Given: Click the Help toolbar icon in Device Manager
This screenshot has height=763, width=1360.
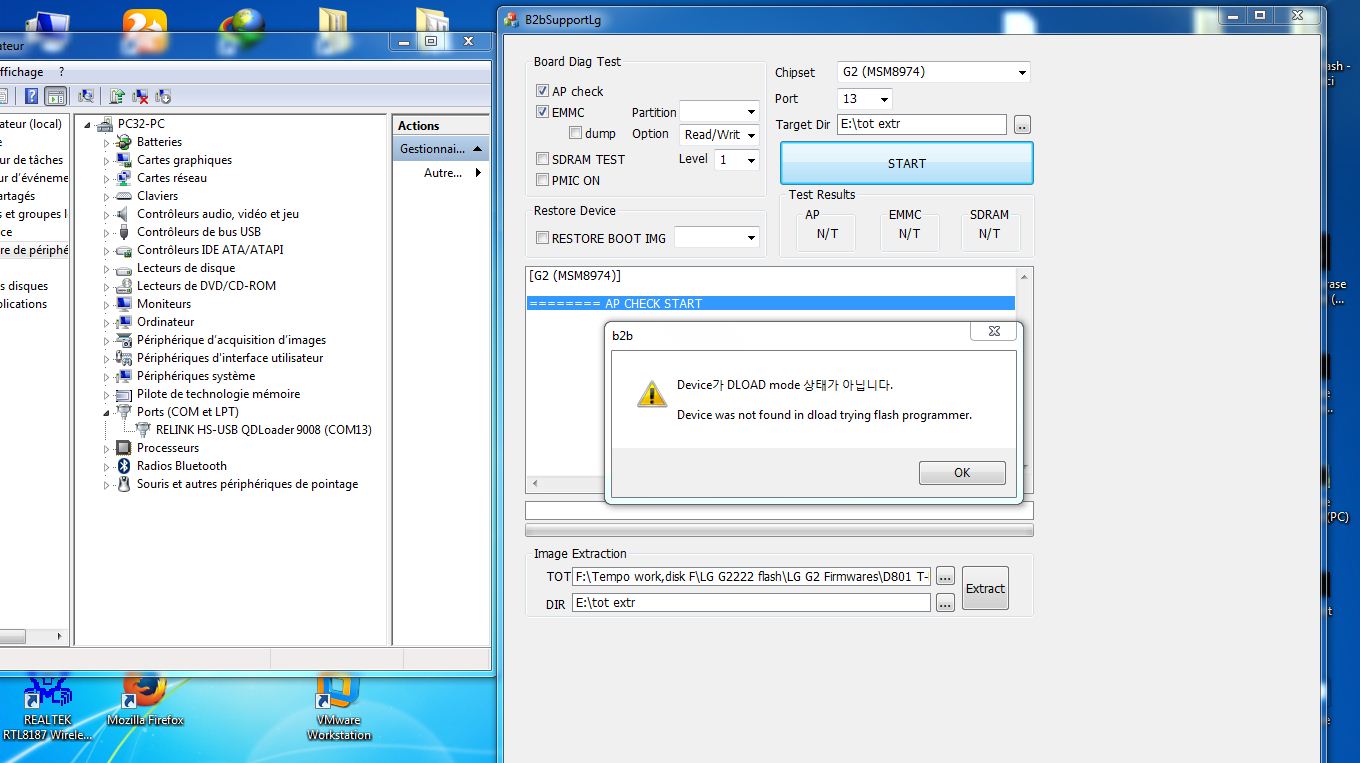Looking at the screenshot, I should coord(32,96).
